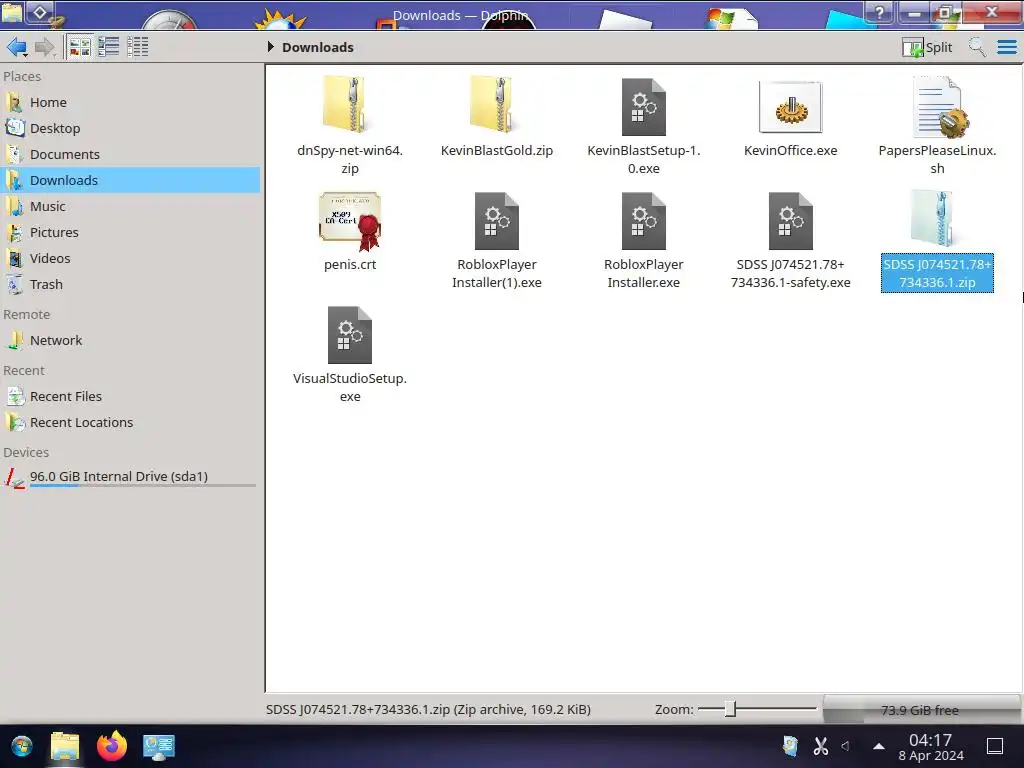Launch Firefox from the taskbar
1024x768 pixels.
pos(112,746)
